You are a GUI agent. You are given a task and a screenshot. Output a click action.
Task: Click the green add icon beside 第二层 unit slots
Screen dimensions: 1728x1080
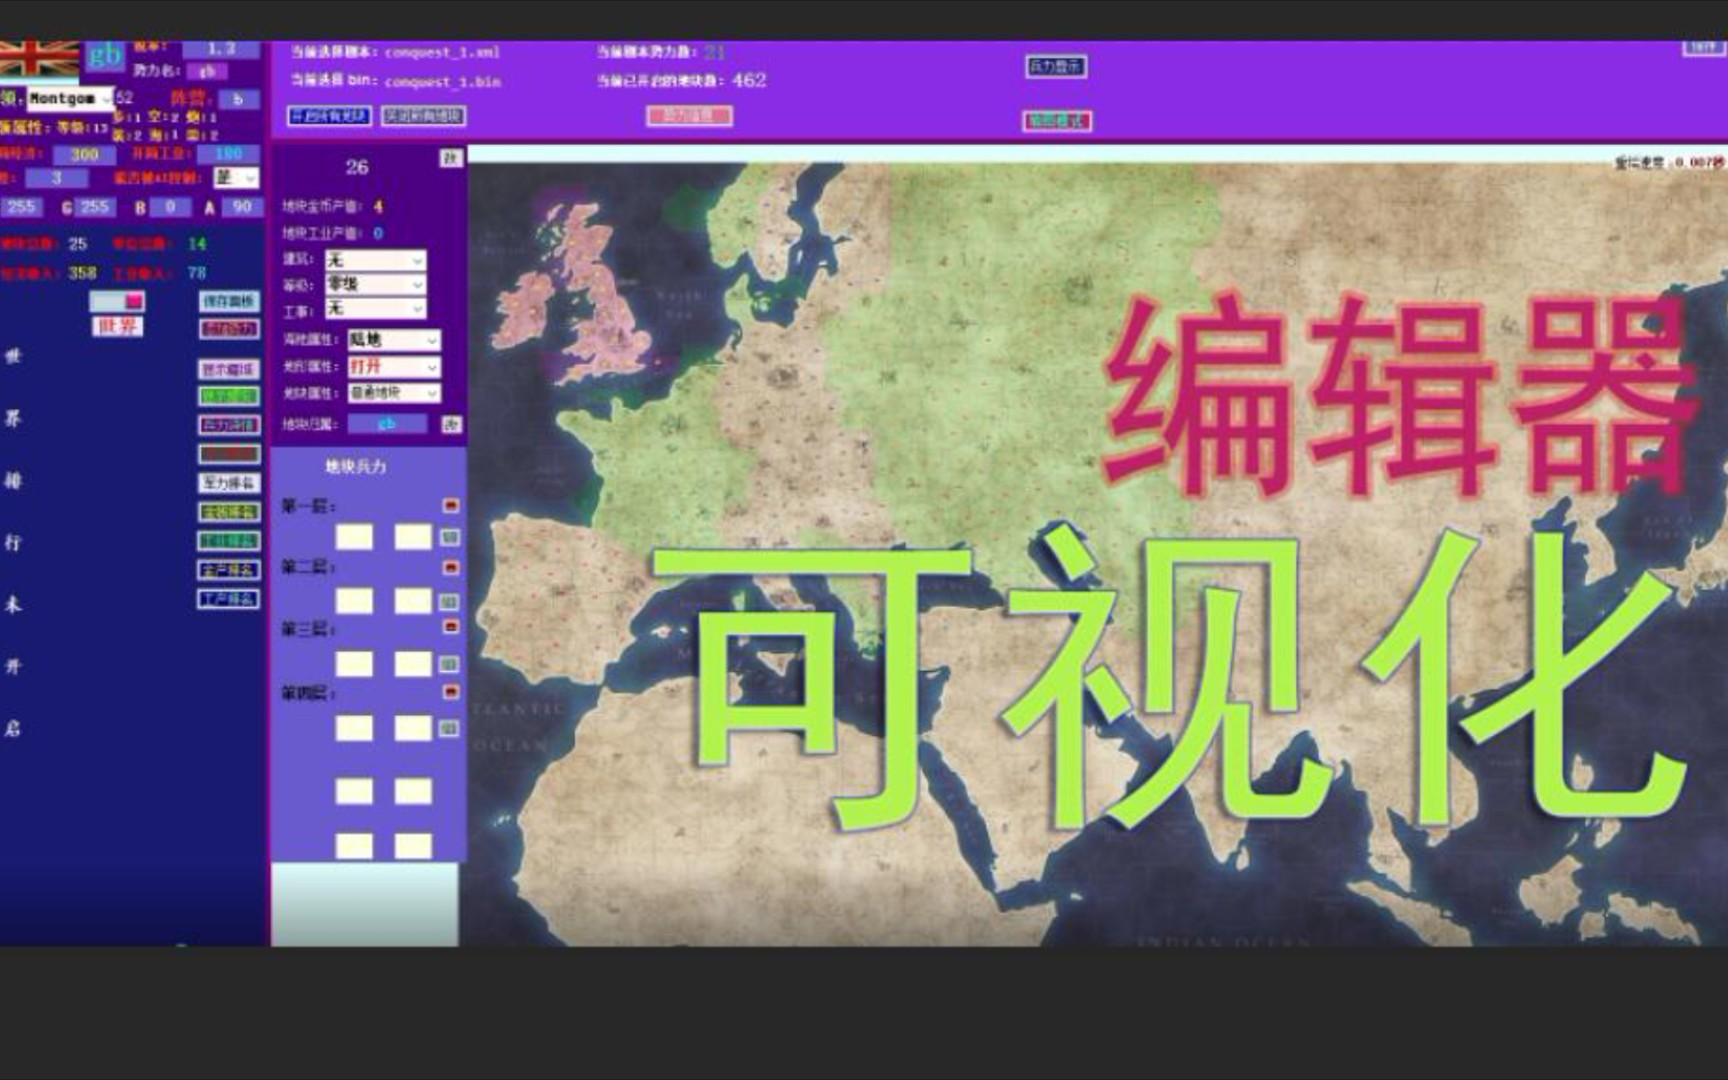click(x=449, y=599)
